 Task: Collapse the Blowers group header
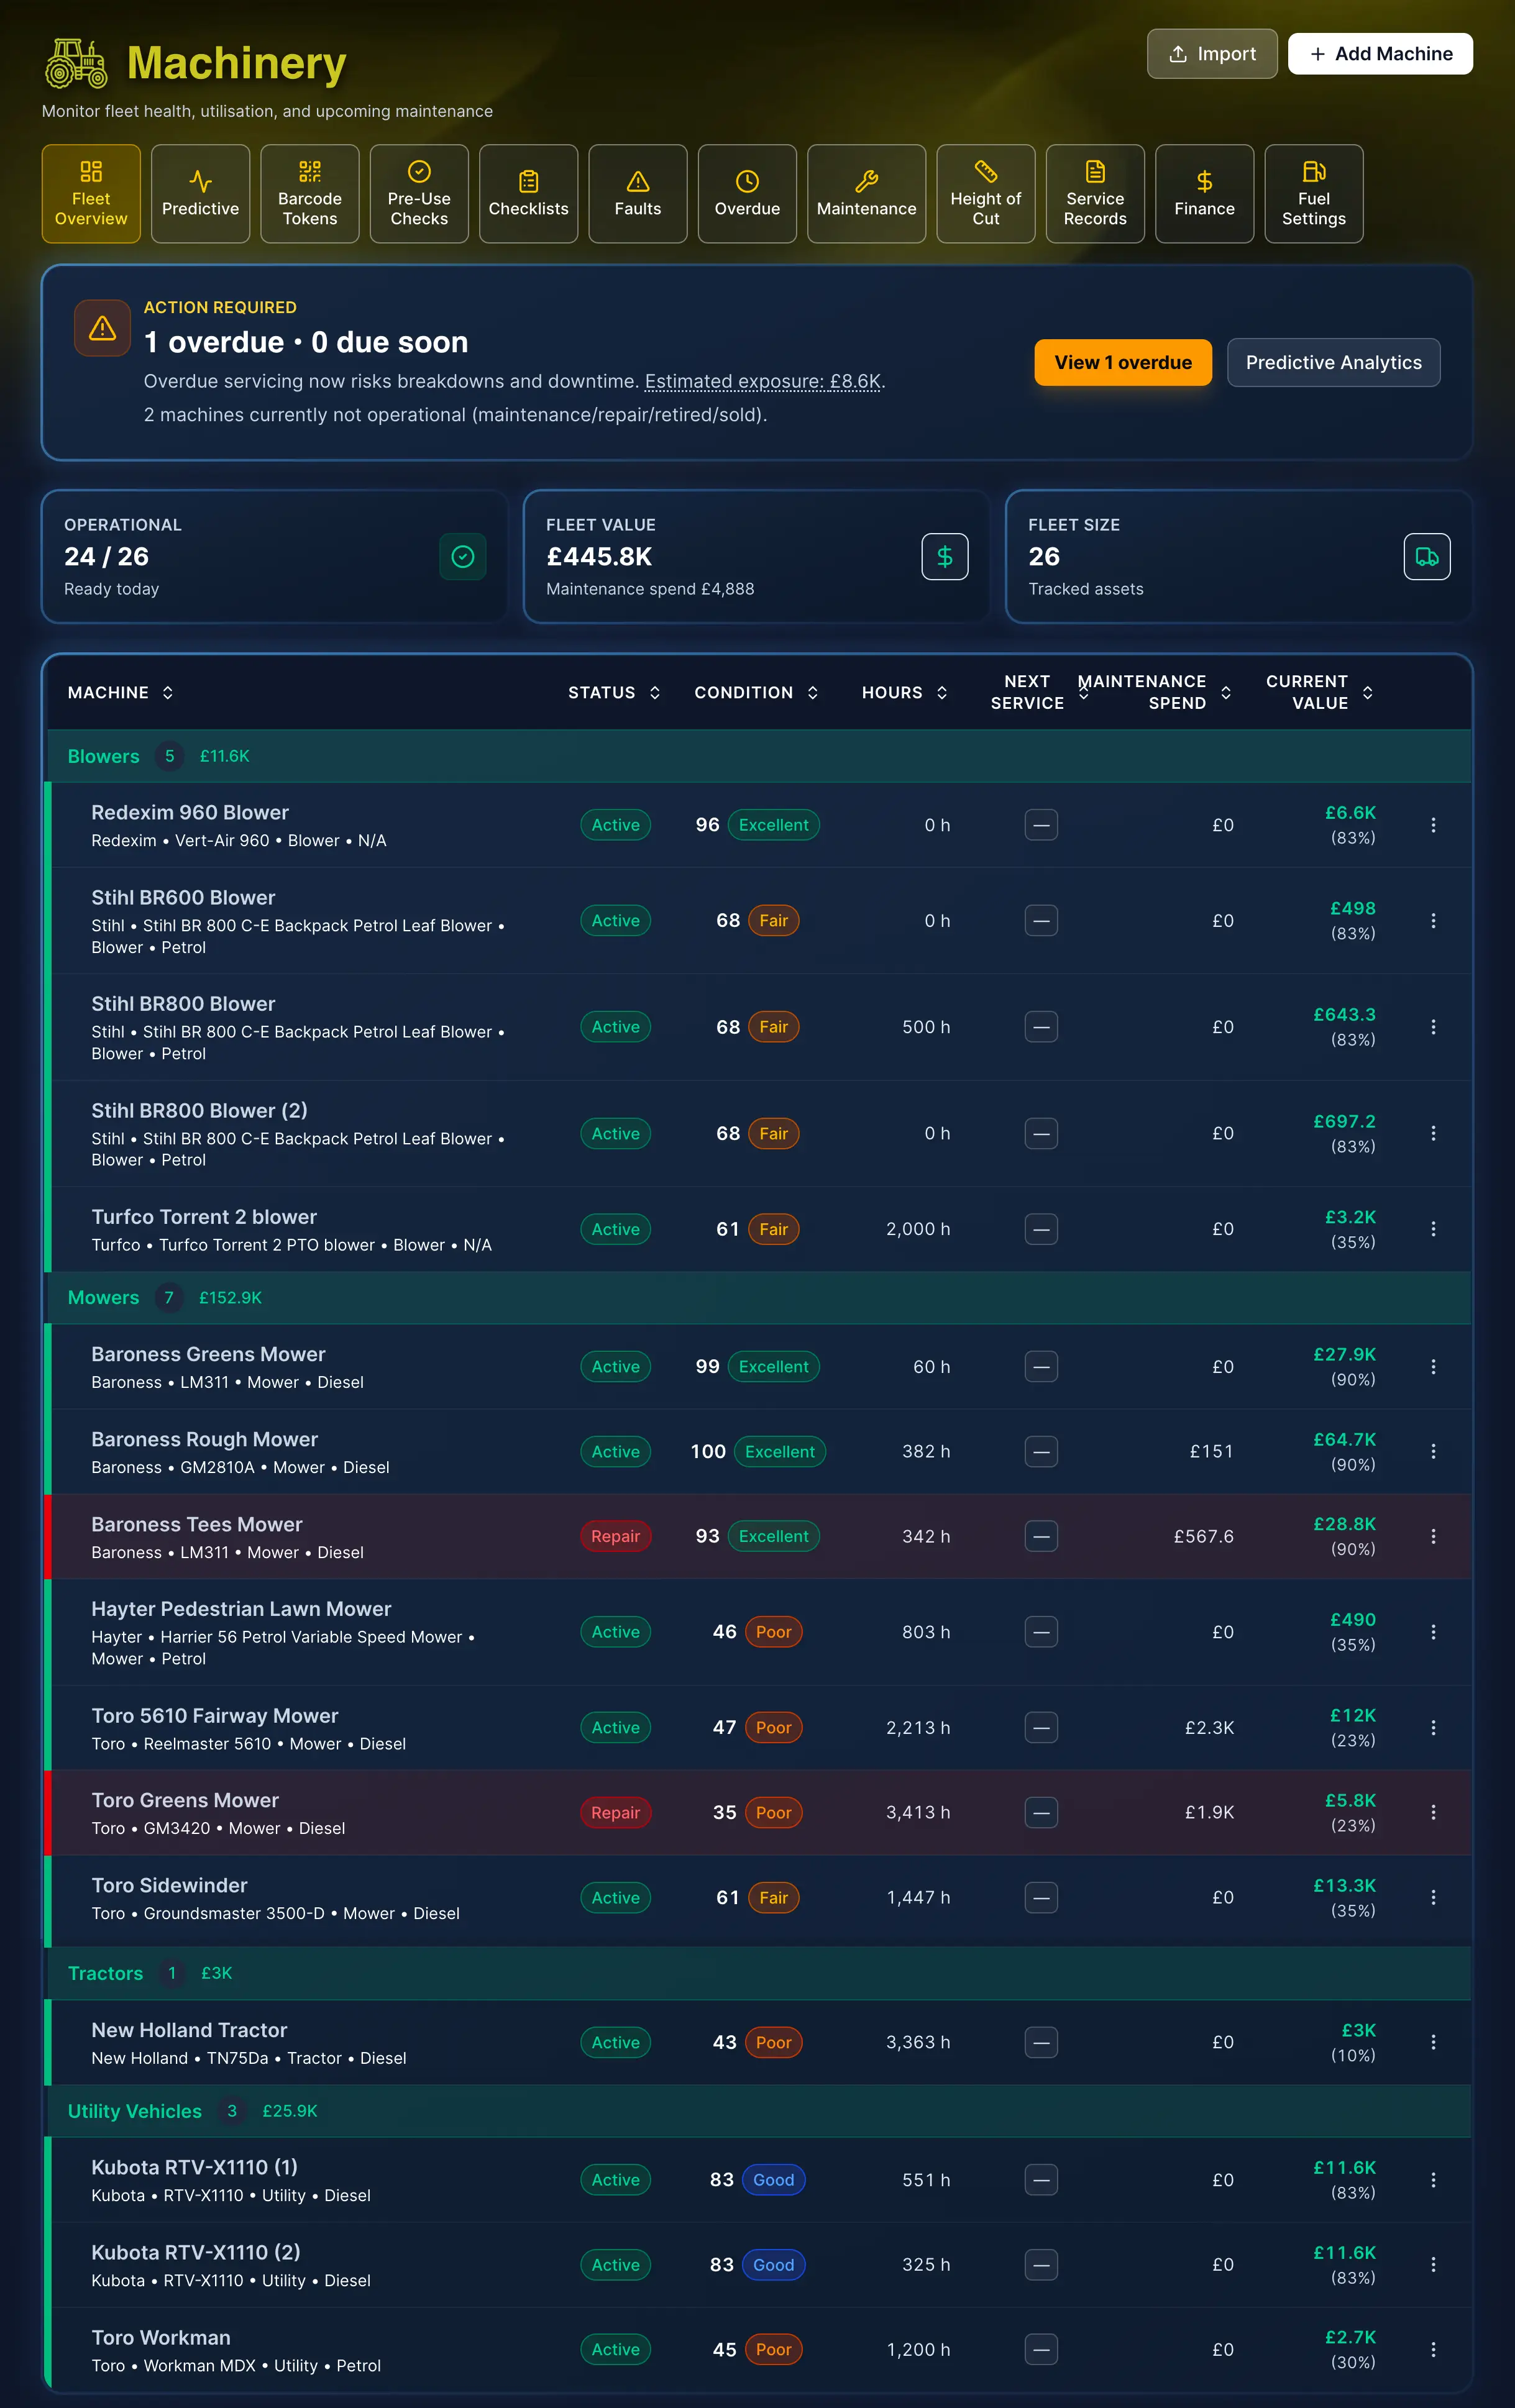(759, 756)
